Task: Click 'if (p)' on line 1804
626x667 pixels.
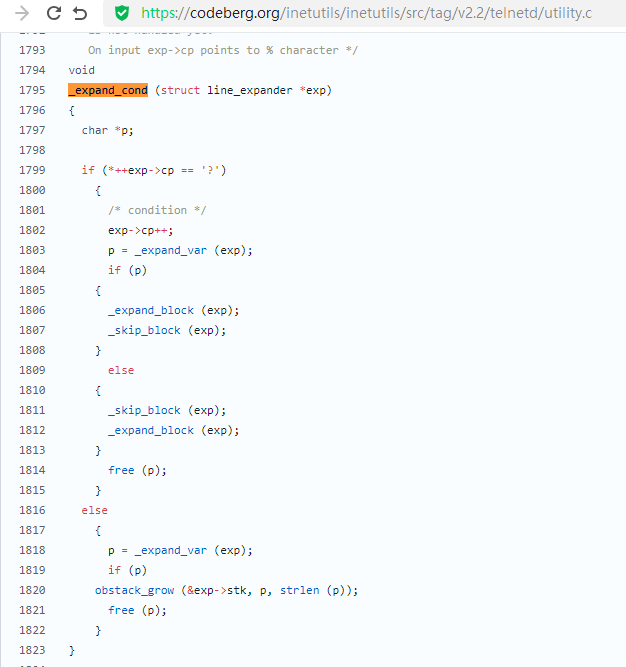Action: tap(127, 270)
